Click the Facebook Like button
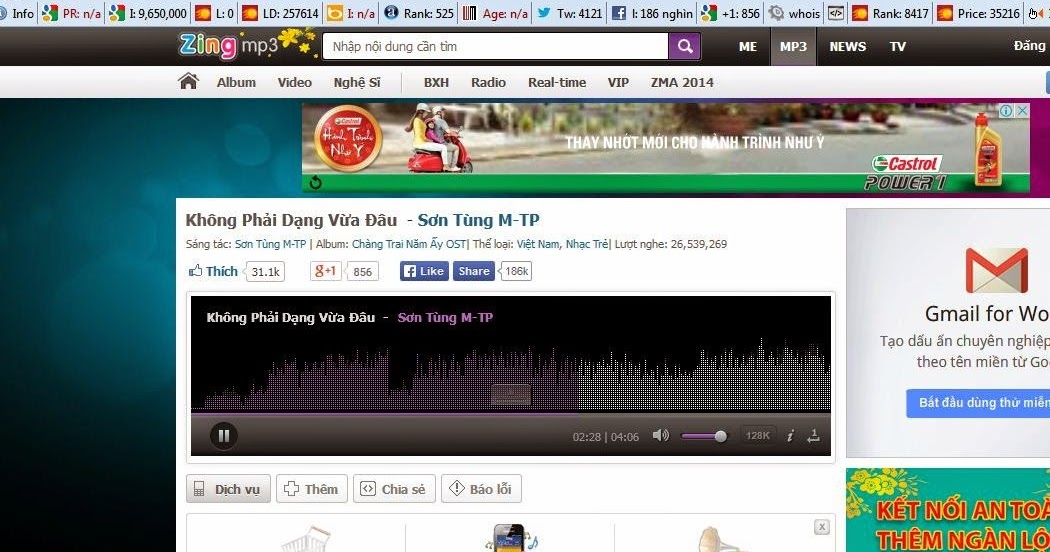The width and height of the screenshot is (1050, 552). (424, 271)
